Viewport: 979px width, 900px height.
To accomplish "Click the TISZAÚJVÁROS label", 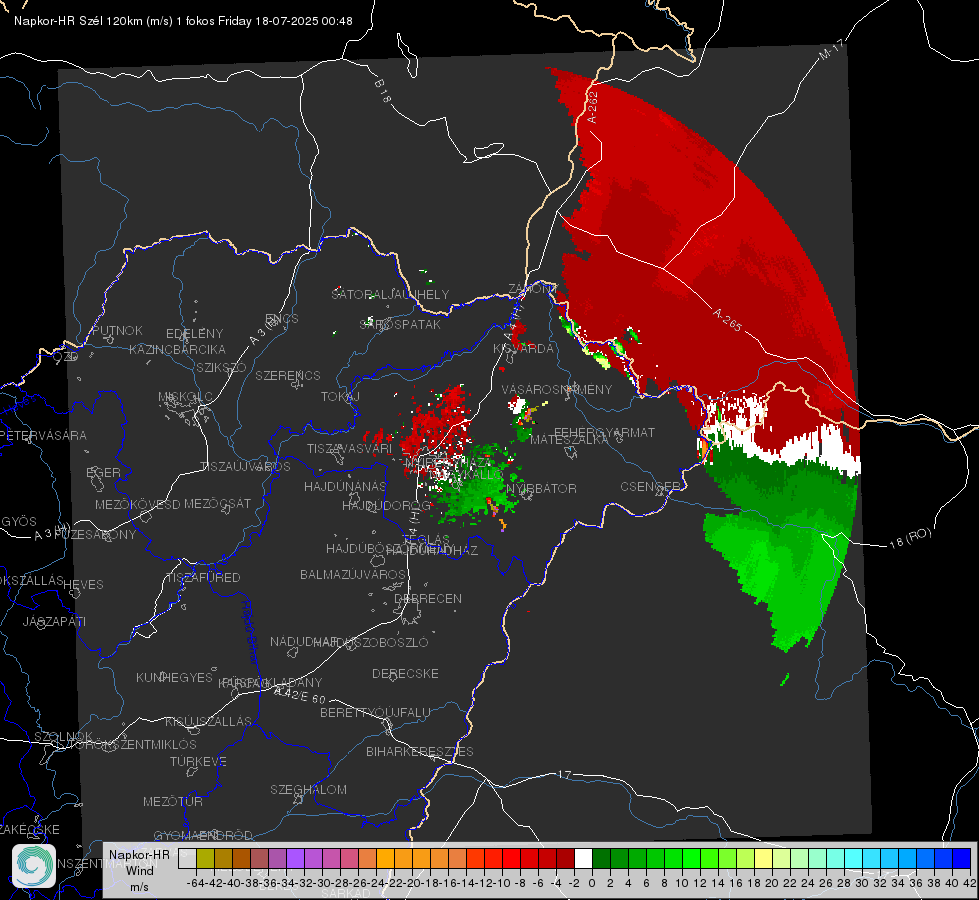I will coord(245,467).
